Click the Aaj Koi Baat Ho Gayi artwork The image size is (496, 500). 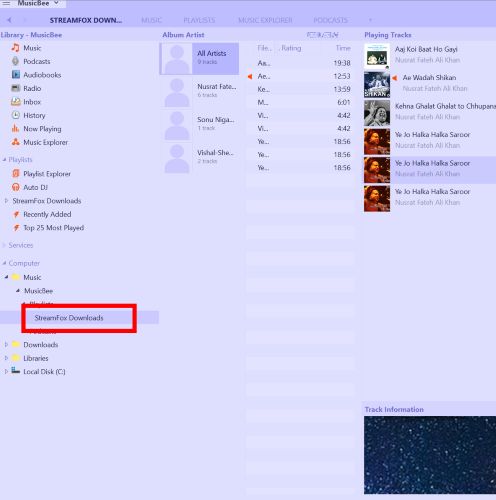pyautogui.click(x=377, y=56)
